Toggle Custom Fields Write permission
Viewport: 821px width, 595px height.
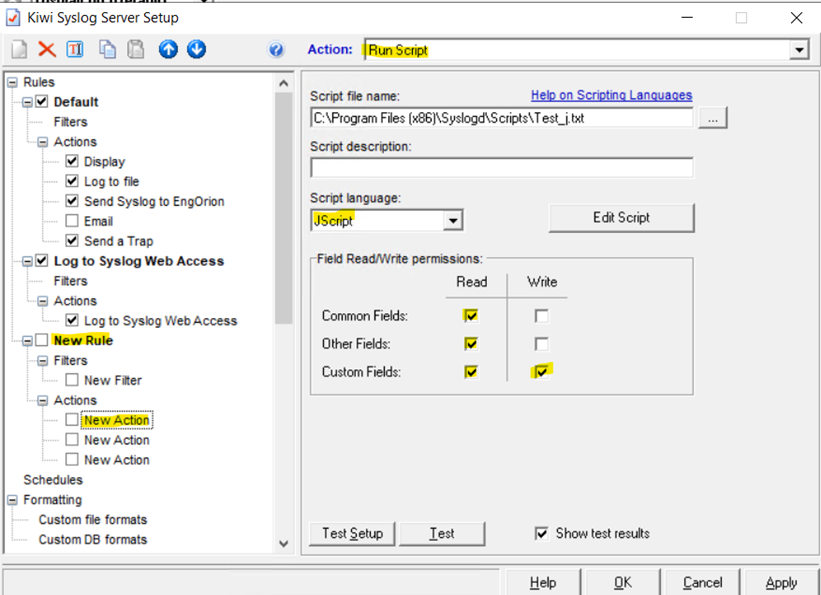coord(541,372)
